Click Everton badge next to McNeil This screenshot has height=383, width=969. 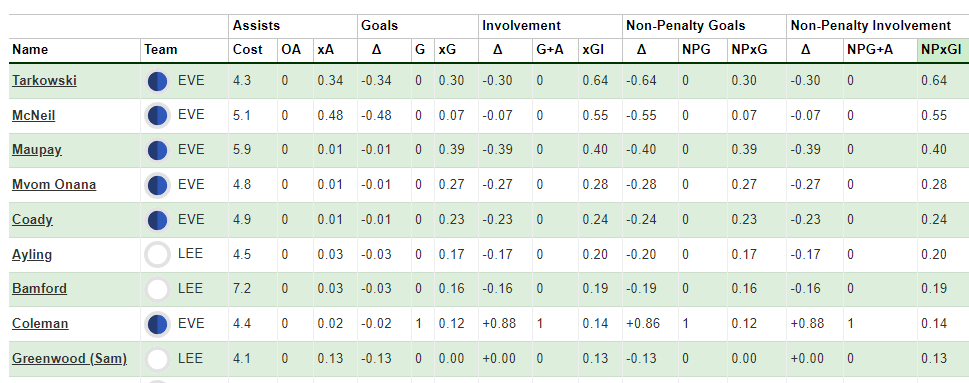158,116
